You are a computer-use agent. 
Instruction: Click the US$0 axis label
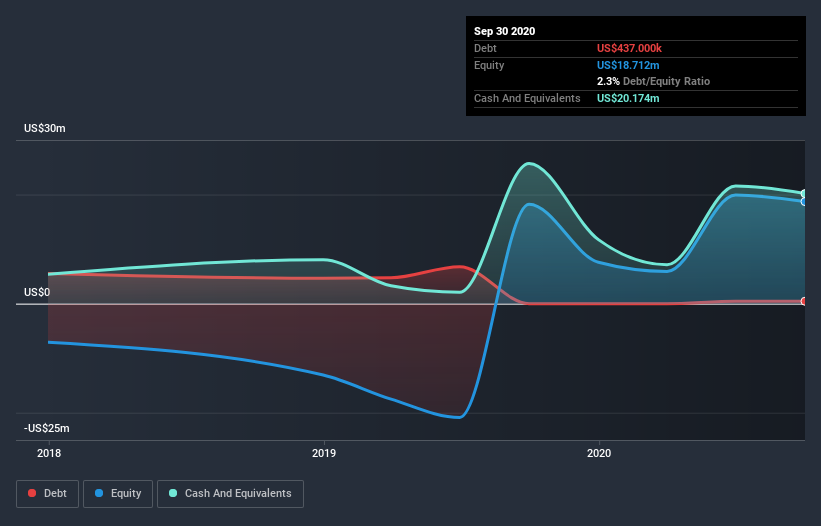(37, 292)
